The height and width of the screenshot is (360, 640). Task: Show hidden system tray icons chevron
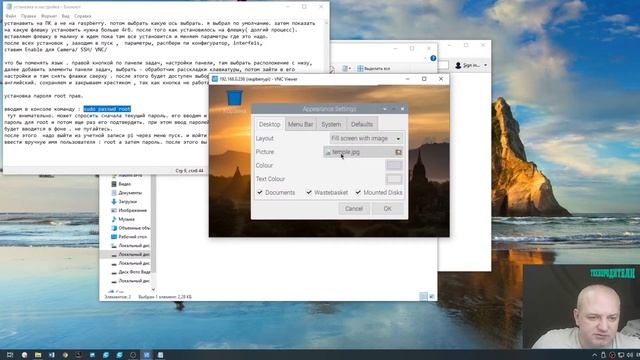[x=594, y=355]
